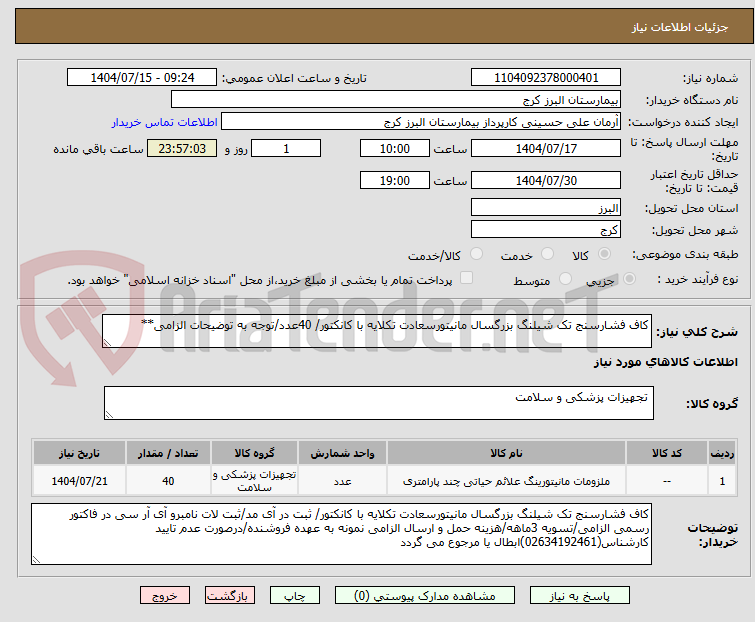Click the خروج exit button
Viewport: 755px width, 622px height.
[165, 596]
